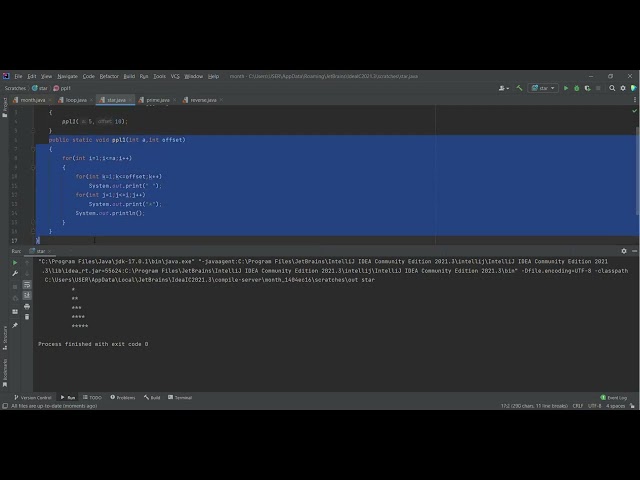The height and width of the screenshot is (480, 640).
Task: Open the Structure tool window sidebar button
Action: (x=5, y=338)
